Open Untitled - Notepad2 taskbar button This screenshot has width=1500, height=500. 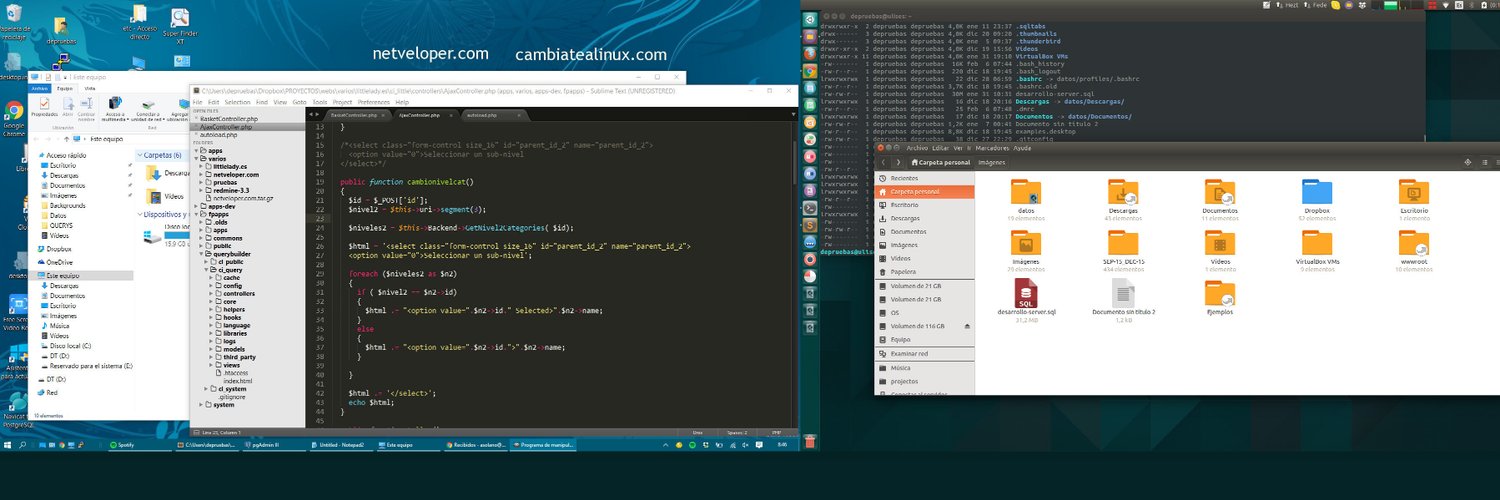click(341, 444)
